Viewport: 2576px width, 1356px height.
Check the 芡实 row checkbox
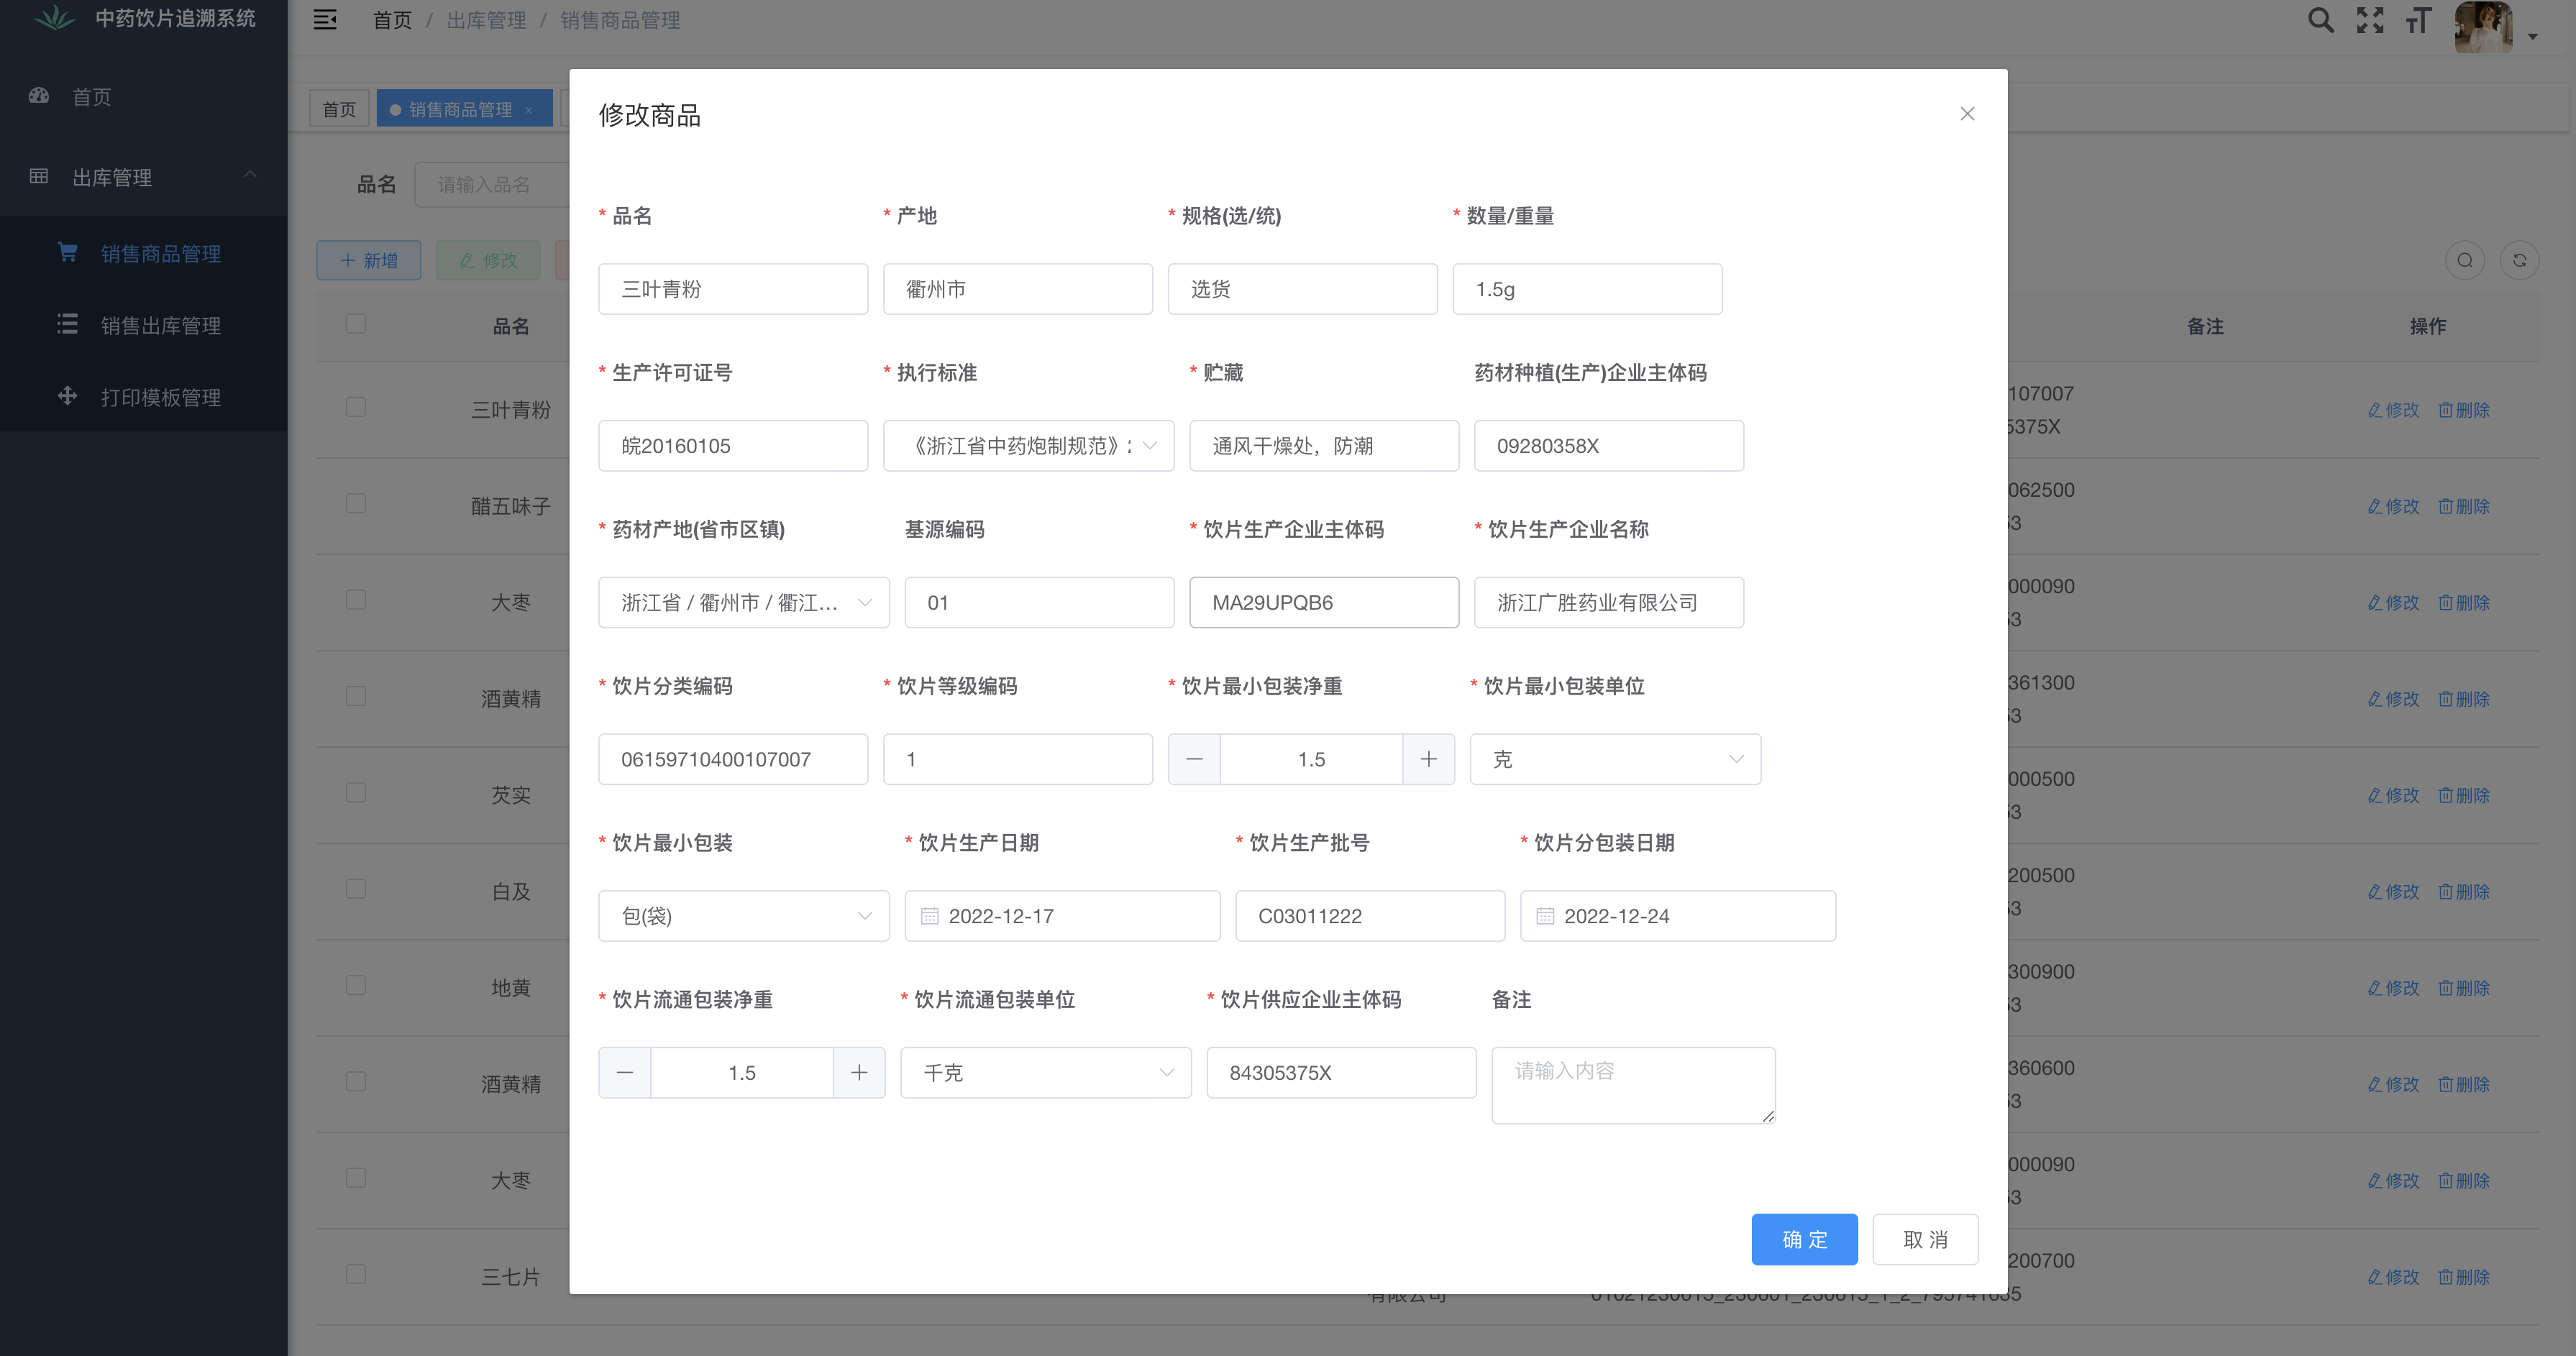pyautogui.click(x=356, y=792)
